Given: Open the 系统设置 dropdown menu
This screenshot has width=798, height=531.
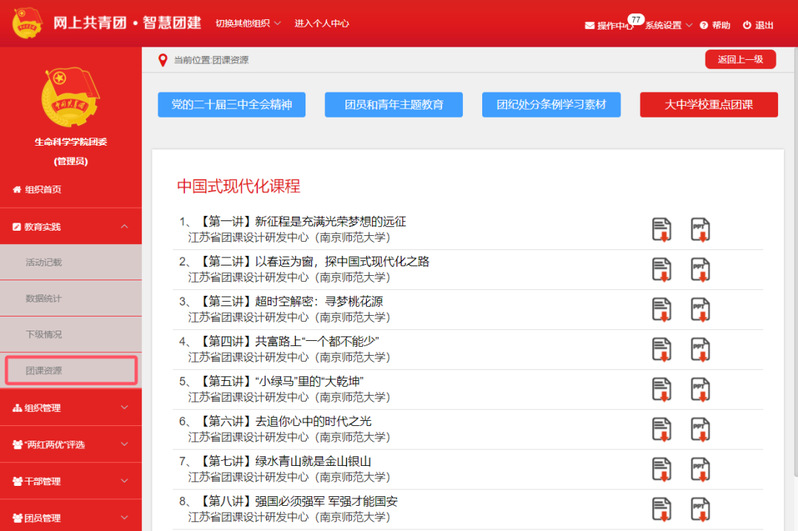Looking at the screenshot, I should point(669,25).
